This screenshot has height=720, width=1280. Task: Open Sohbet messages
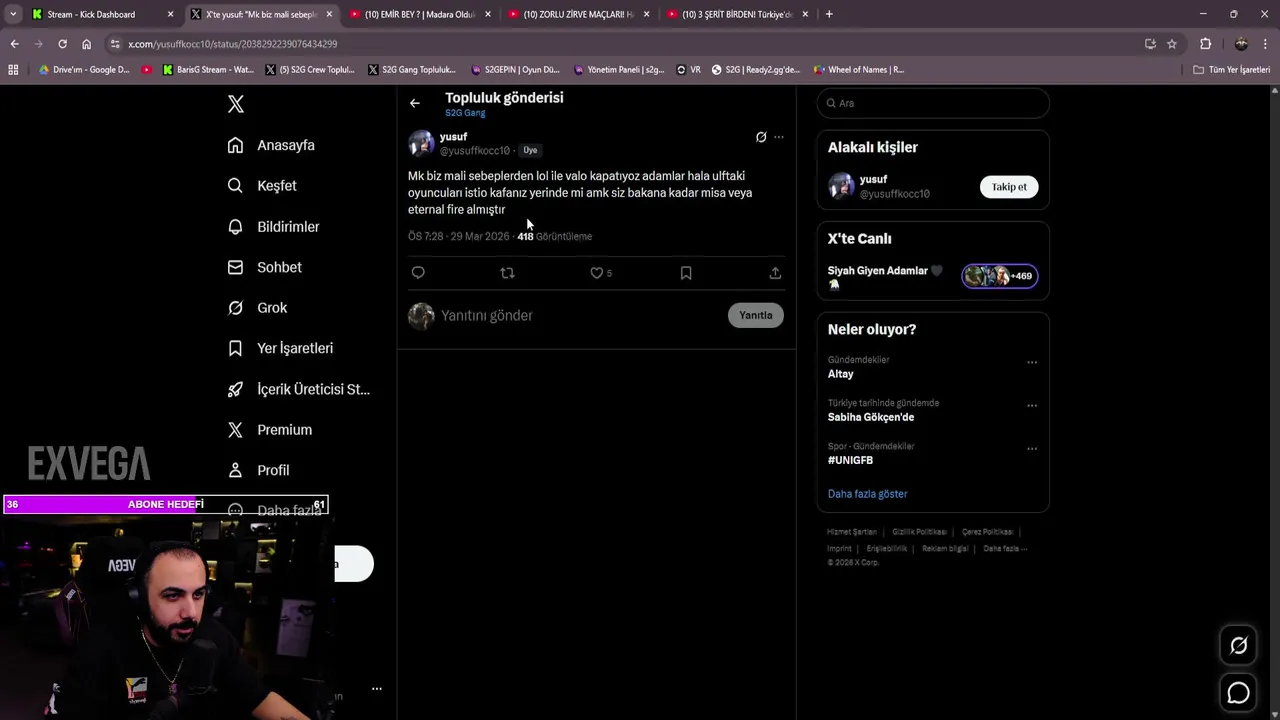pyautogui.click(x=264, y=267)
